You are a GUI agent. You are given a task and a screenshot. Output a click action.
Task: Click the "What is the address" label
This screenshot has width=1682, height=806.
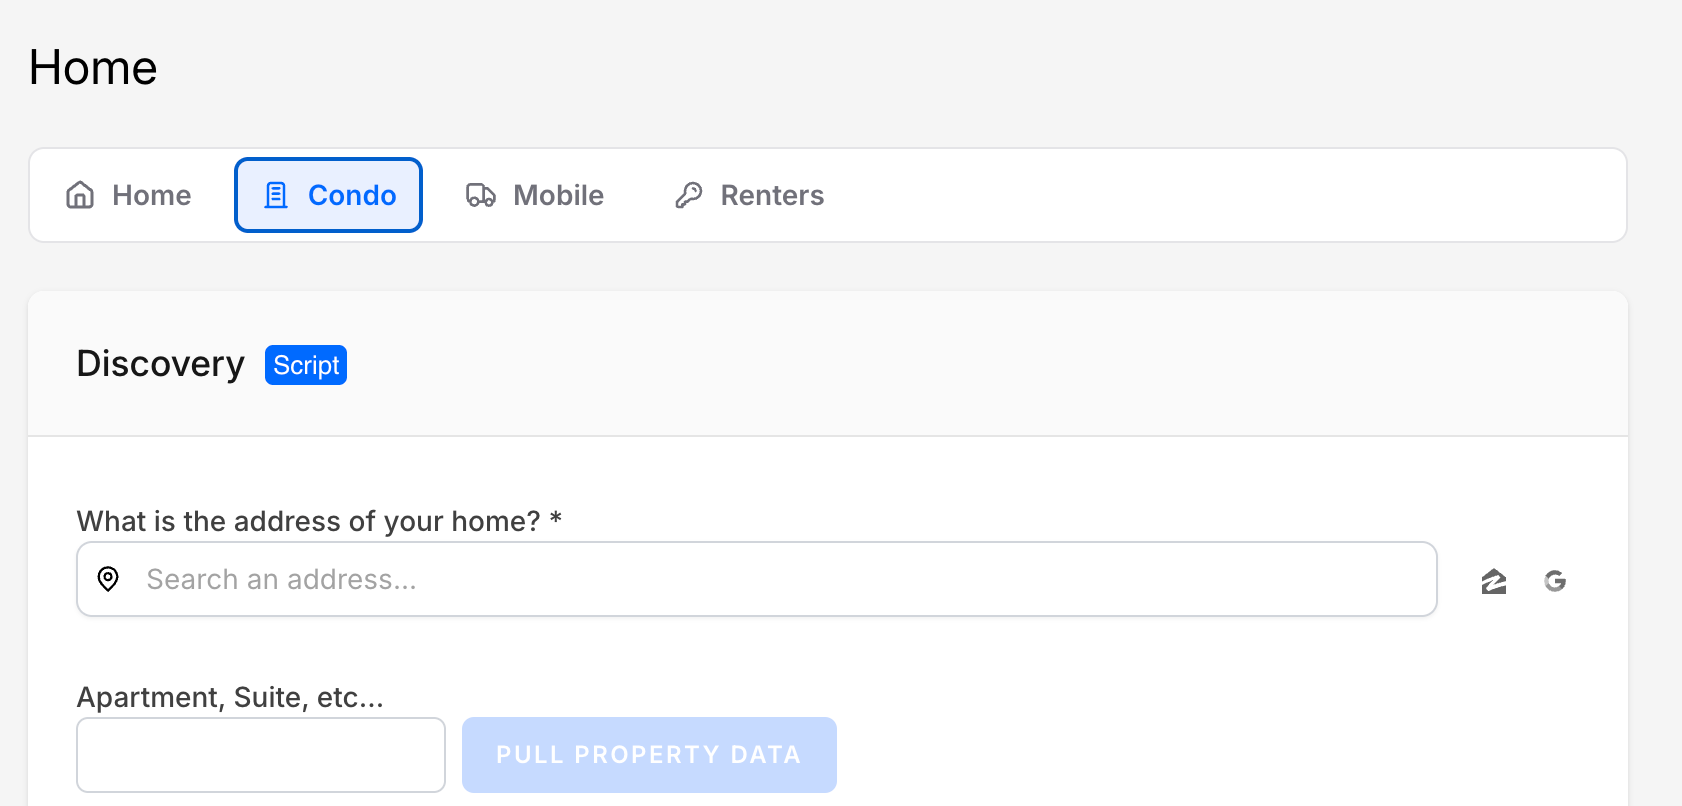tap(308, 521)
